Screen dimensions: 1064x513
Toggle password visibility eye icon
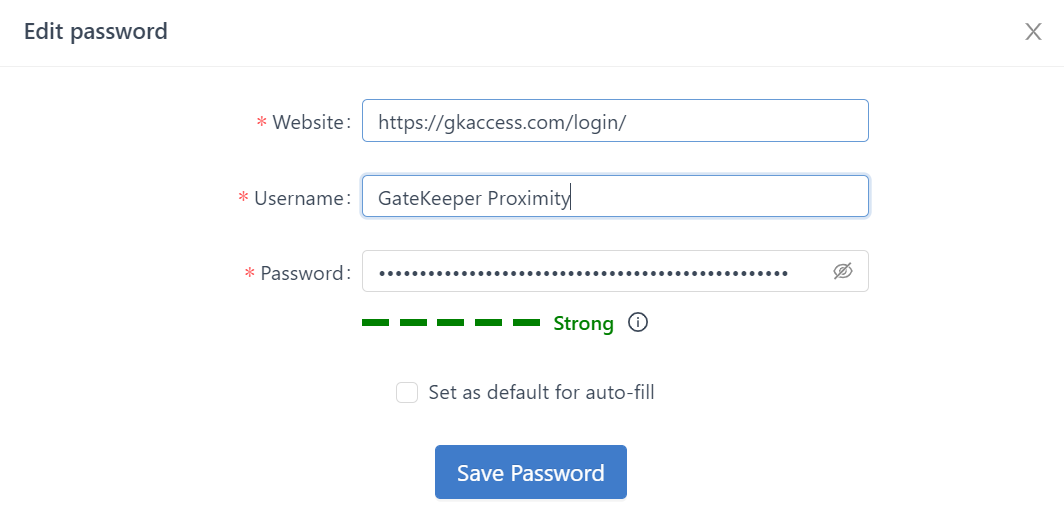843,271
